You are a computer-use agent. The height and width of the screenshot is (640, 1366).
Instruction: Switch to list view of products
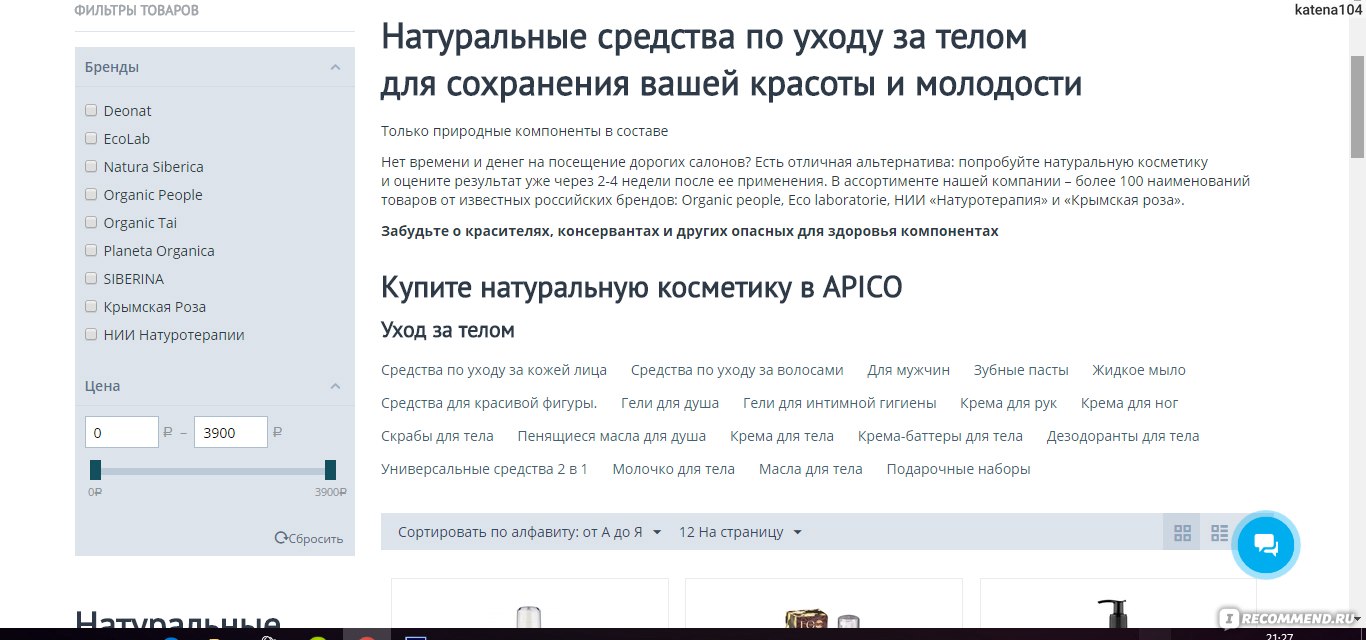tap(1219, 532)
